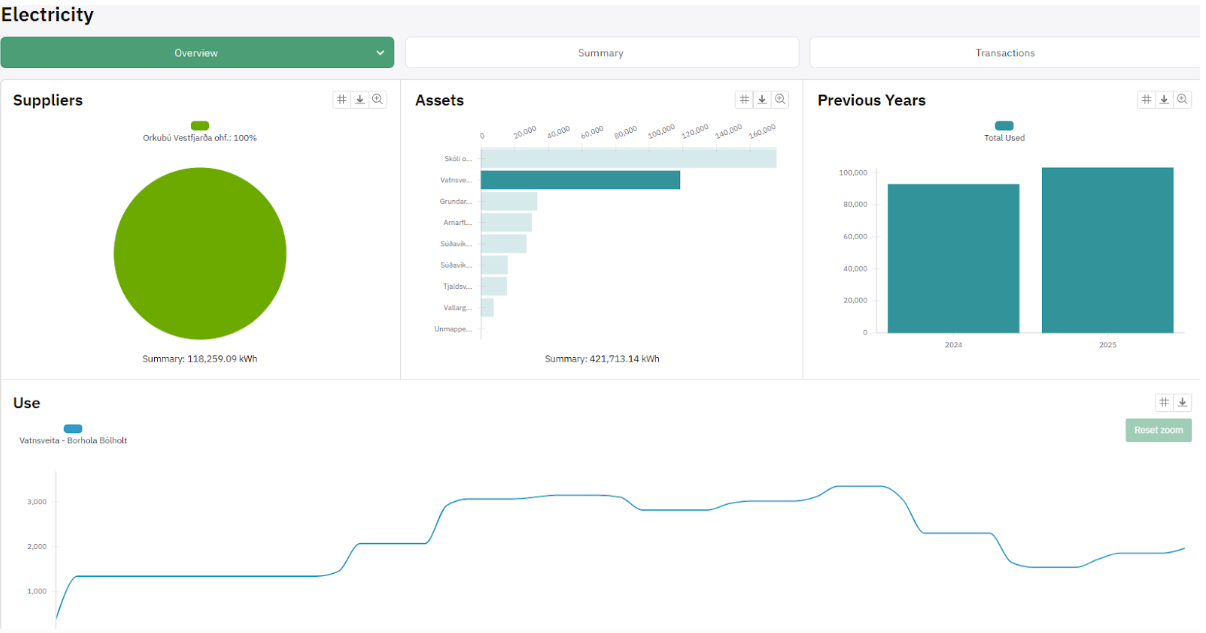Click the Assets panel title

click(440, 100)
